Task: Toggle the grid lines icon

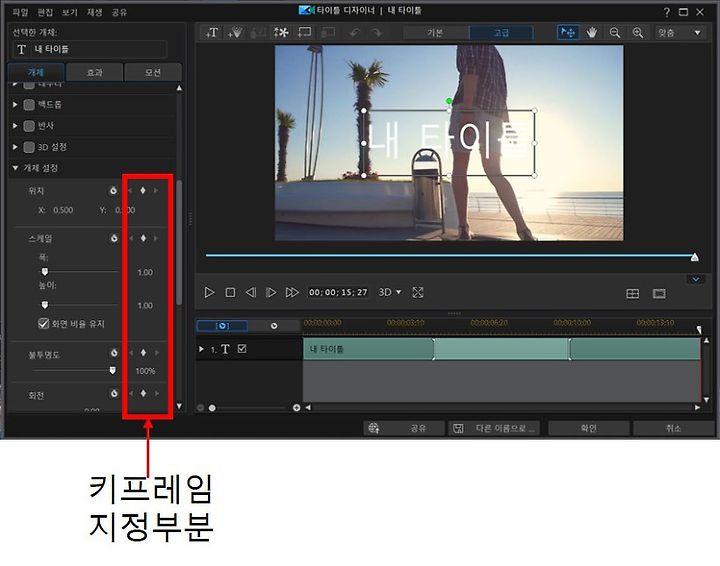Action: 633,294
